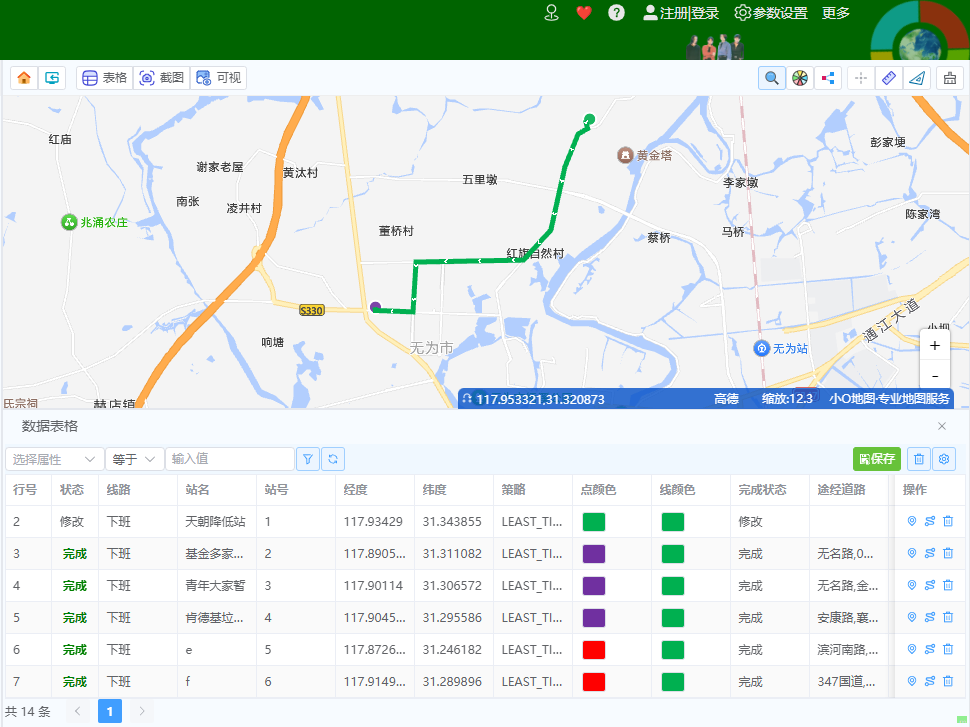Open the color wheel theme tool
The height and width of the screenshot is (727, 970).
(800, 78)
